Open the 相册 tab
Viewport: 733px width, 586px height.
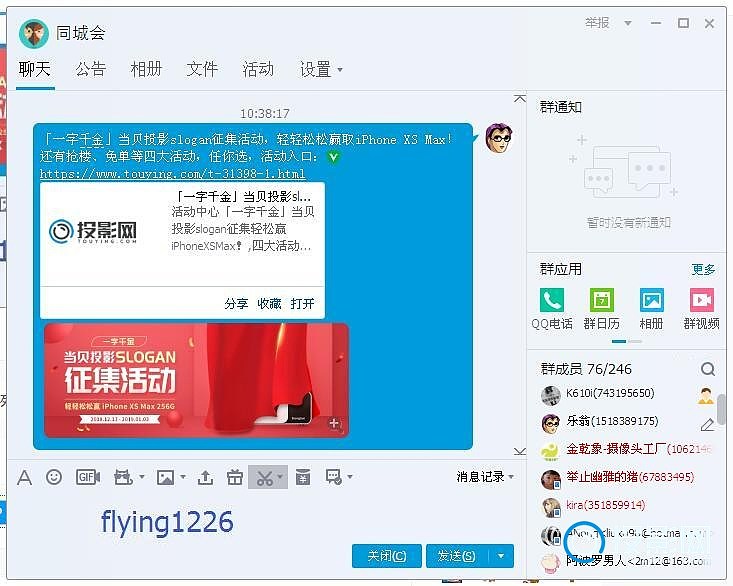[146, 70]
